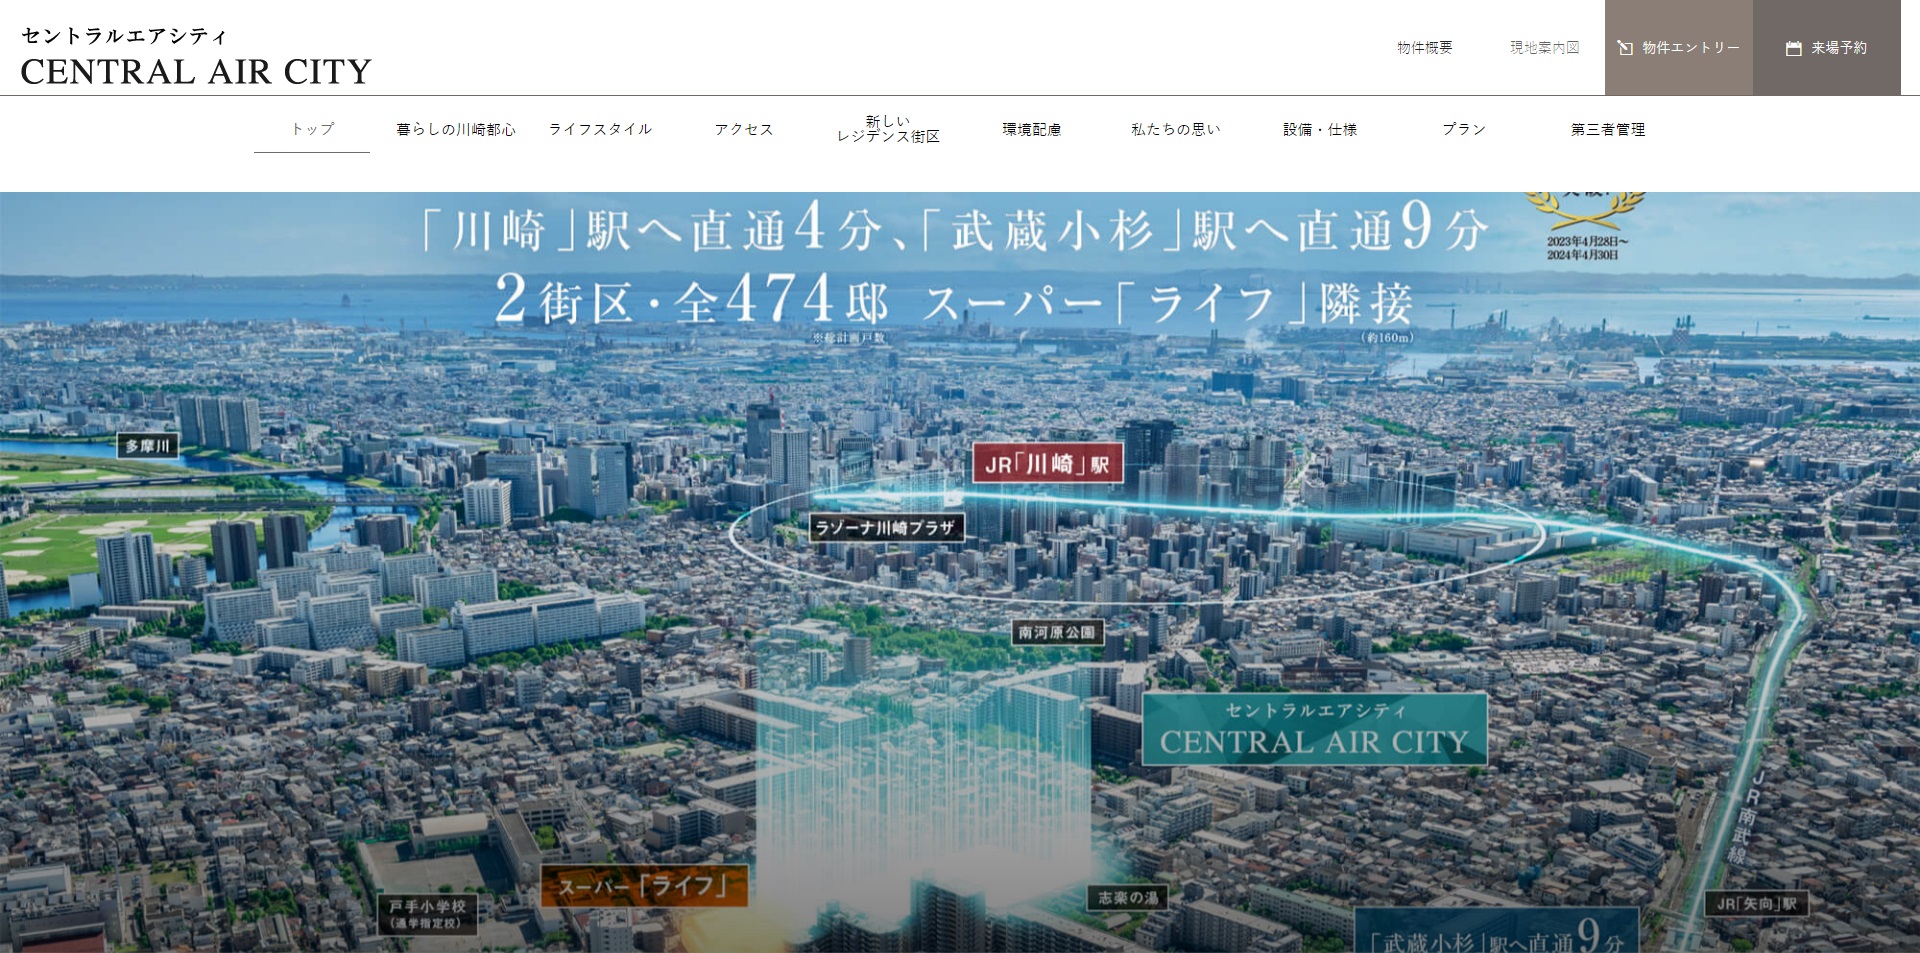The height and width of the screenshot is (953, 1920).
Task: Click the 戸手小学校 label
Action: [427, 914]
